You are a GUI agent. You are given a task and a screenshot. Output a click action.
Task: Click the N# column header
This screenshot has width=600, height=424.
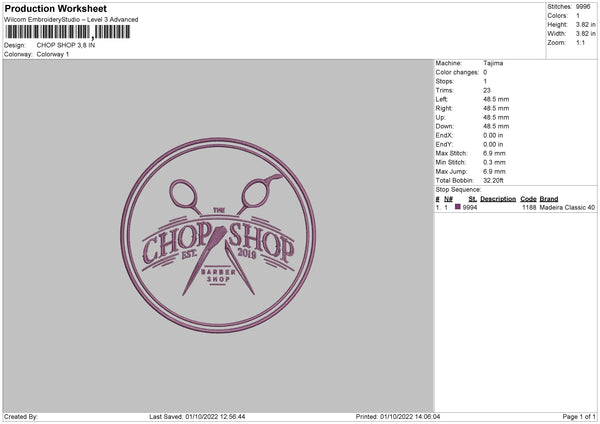448,199
